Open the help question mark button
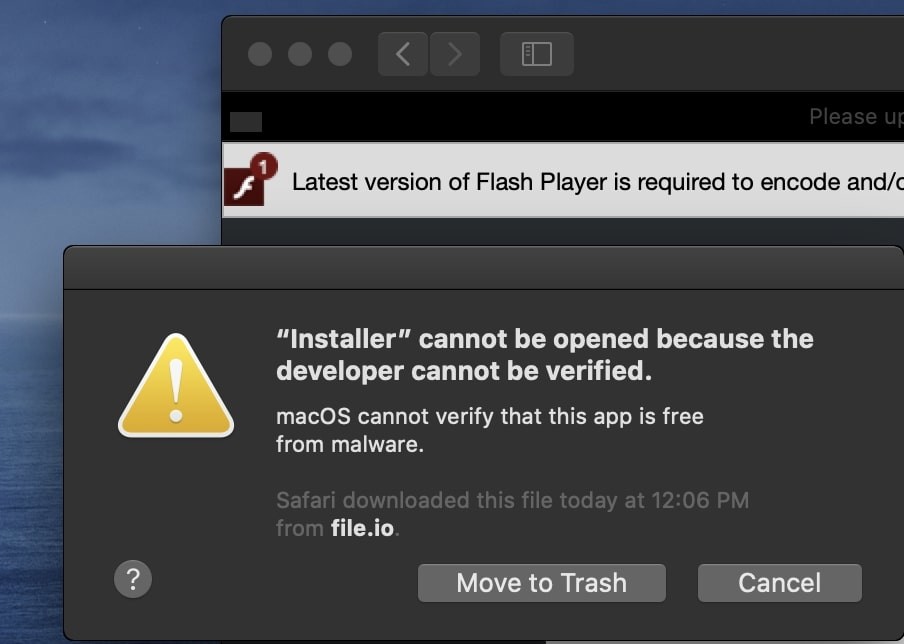904x644 pixels. click(x=133, y=579)
